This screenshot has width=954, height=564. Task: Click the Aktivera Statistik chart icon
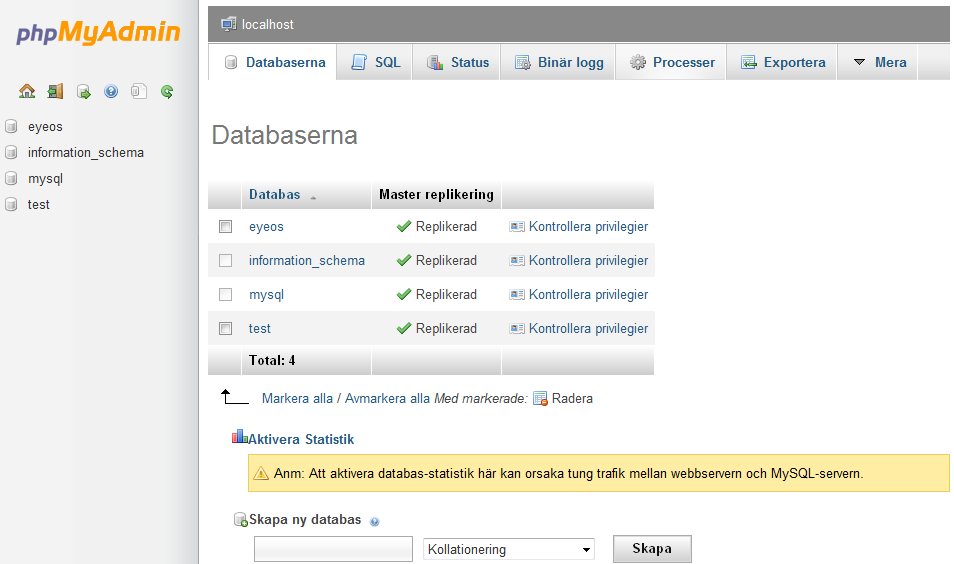[239, 438]
